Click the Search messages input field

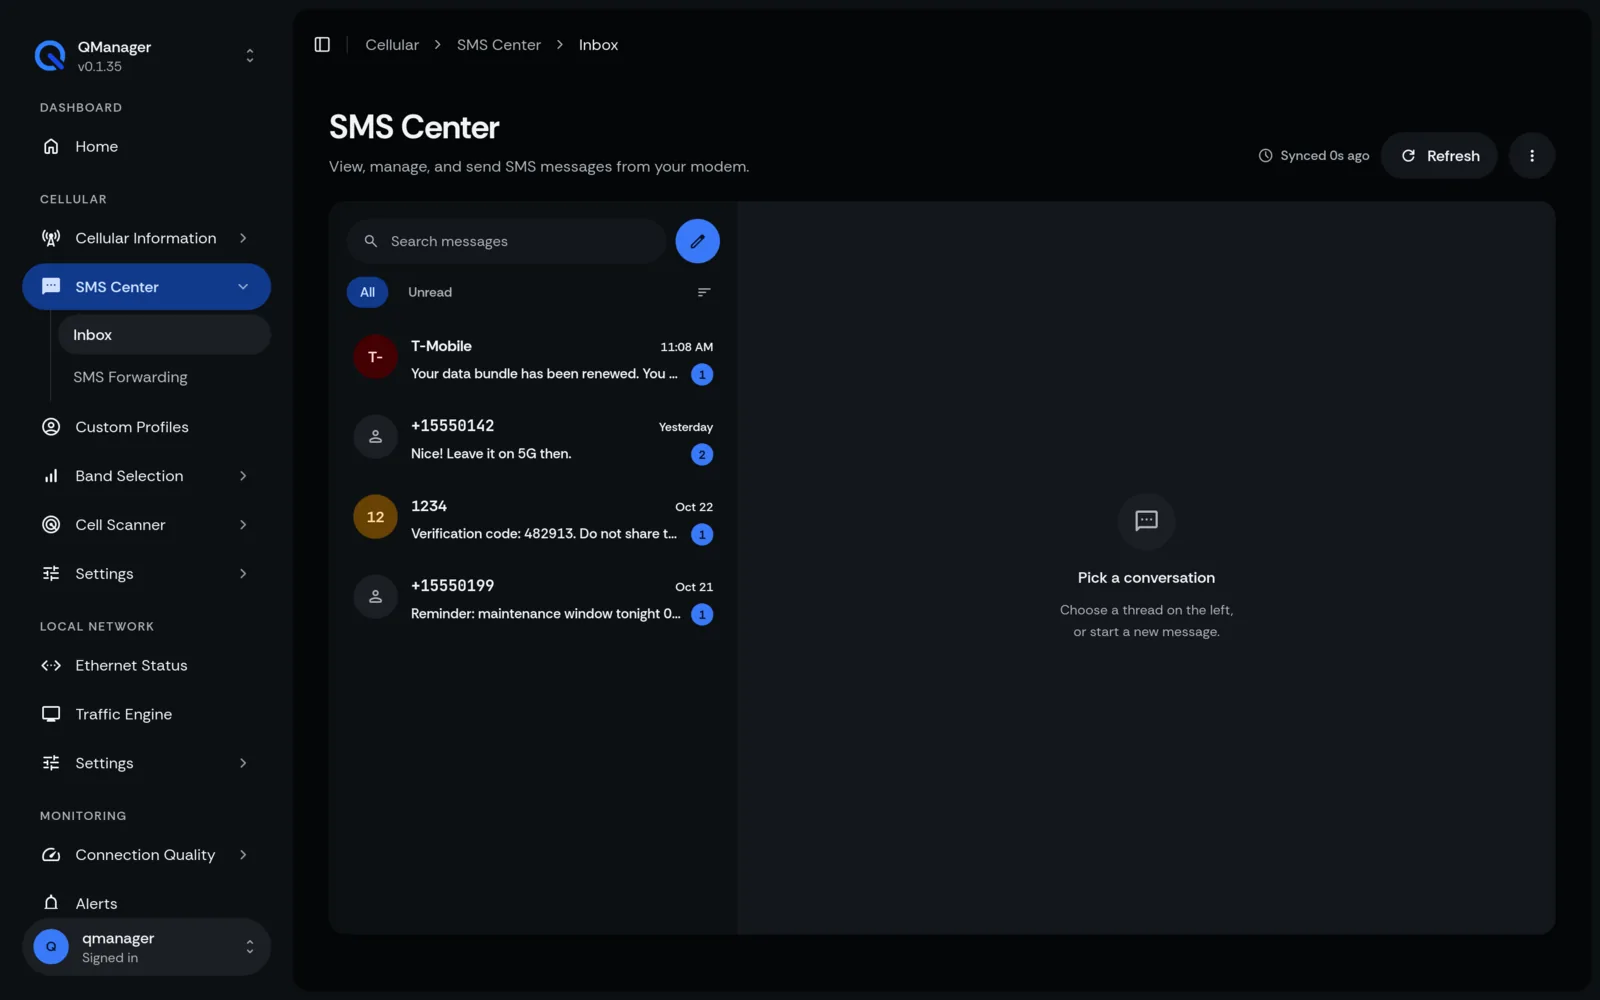click(x=507, y=241)
